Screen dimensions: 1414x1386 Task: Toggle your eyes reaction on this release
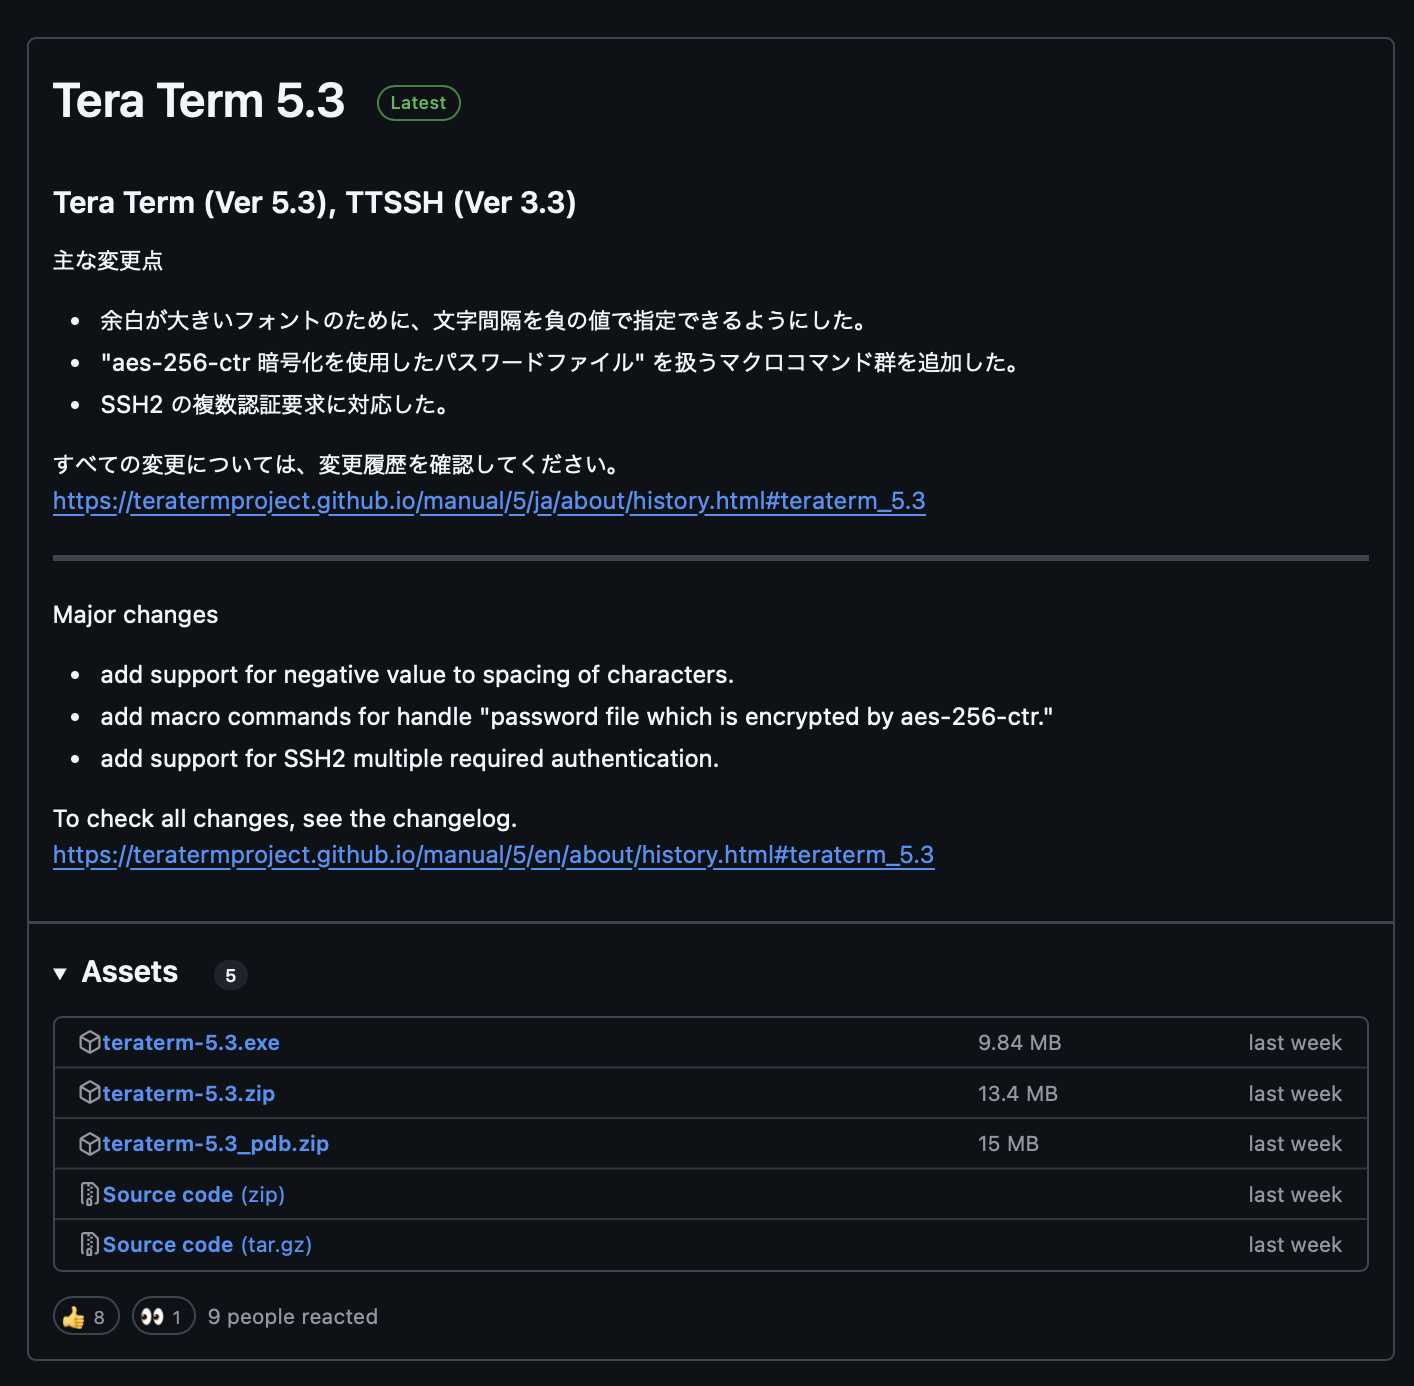tap(163, 1316)
